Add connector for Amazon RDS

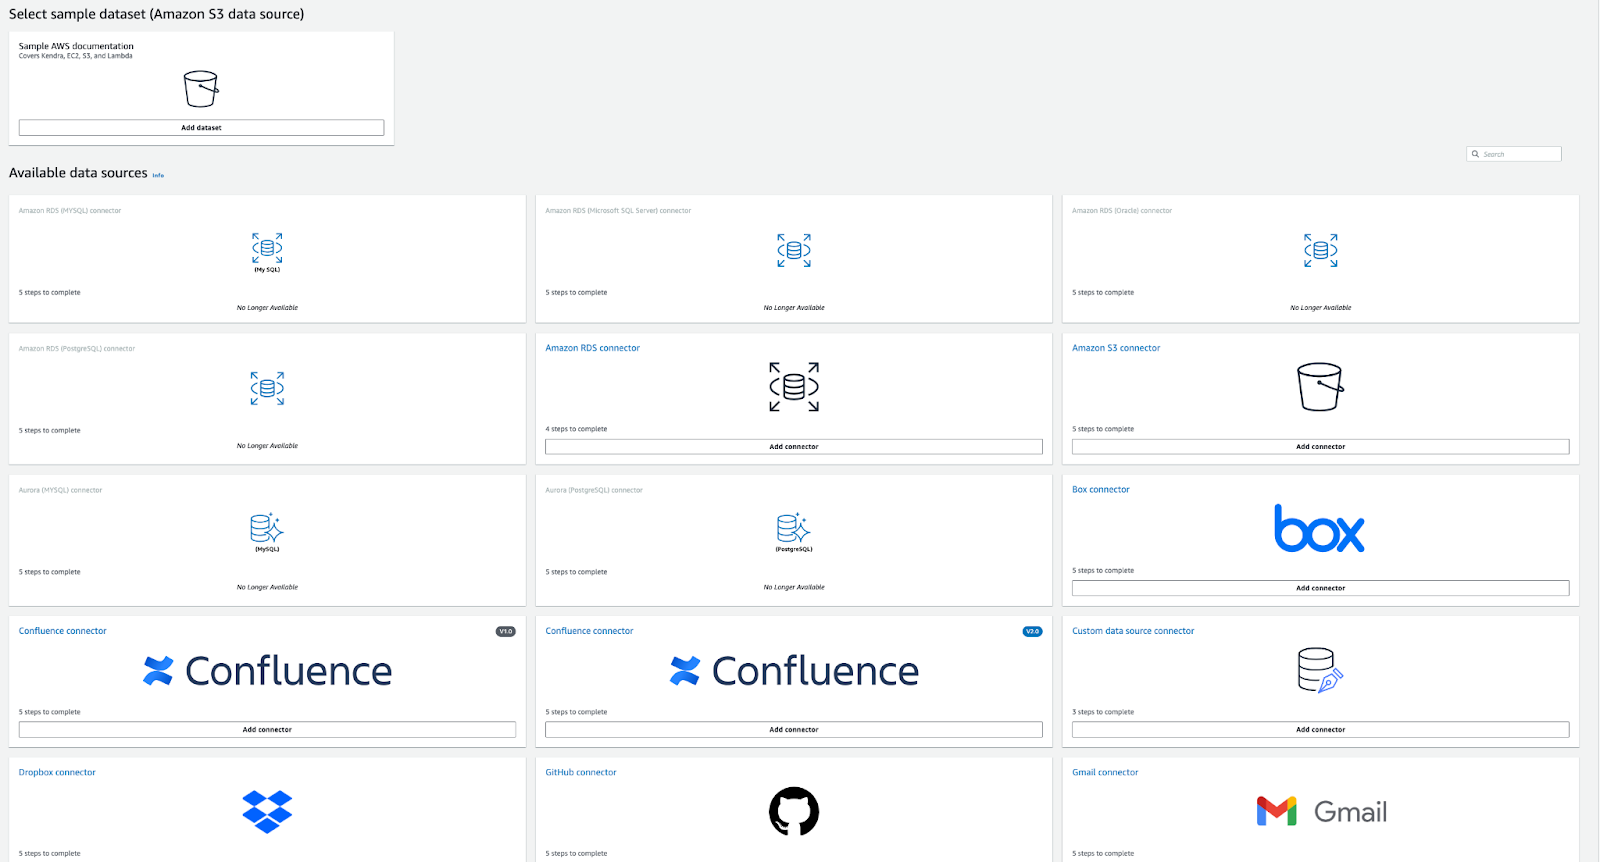pos(794,447)
